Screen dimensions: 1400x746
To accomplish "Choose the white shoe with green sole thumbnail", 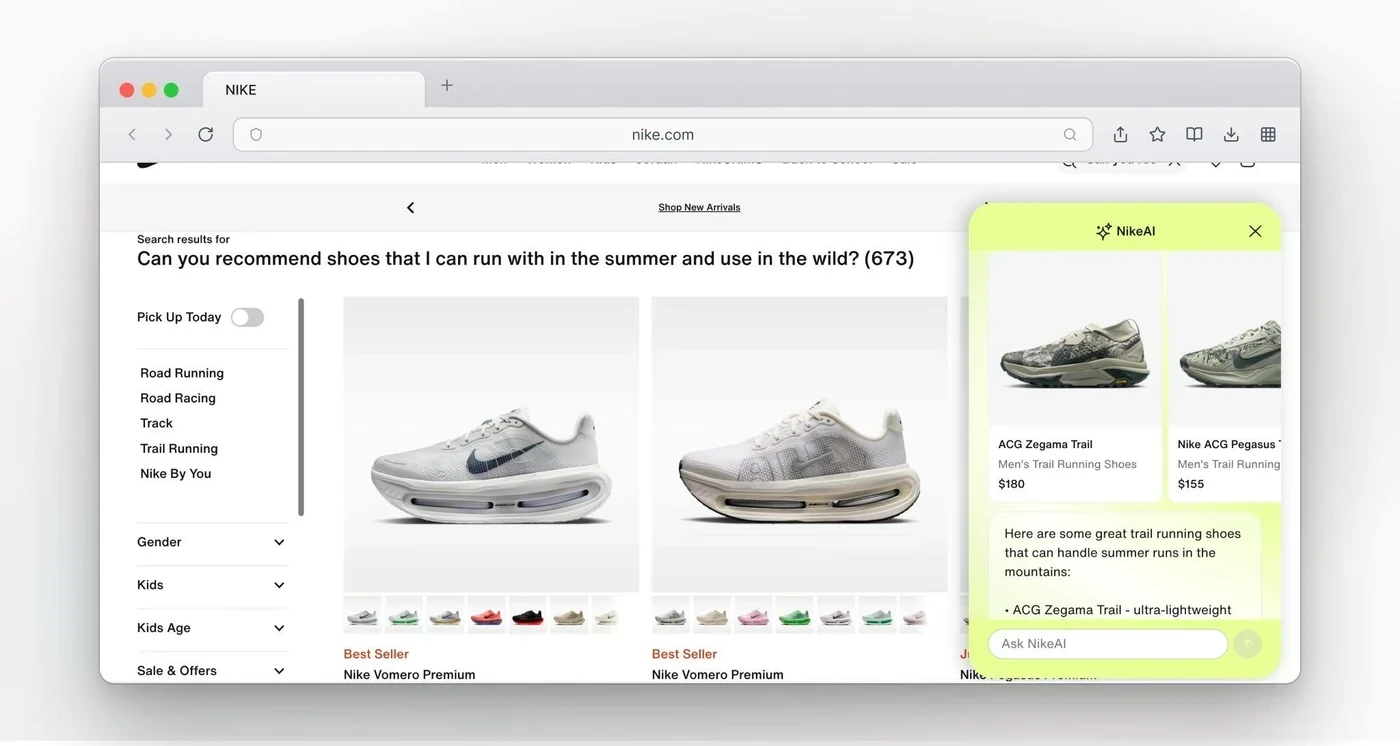I will pyautogui.click(x=404, y=615).
